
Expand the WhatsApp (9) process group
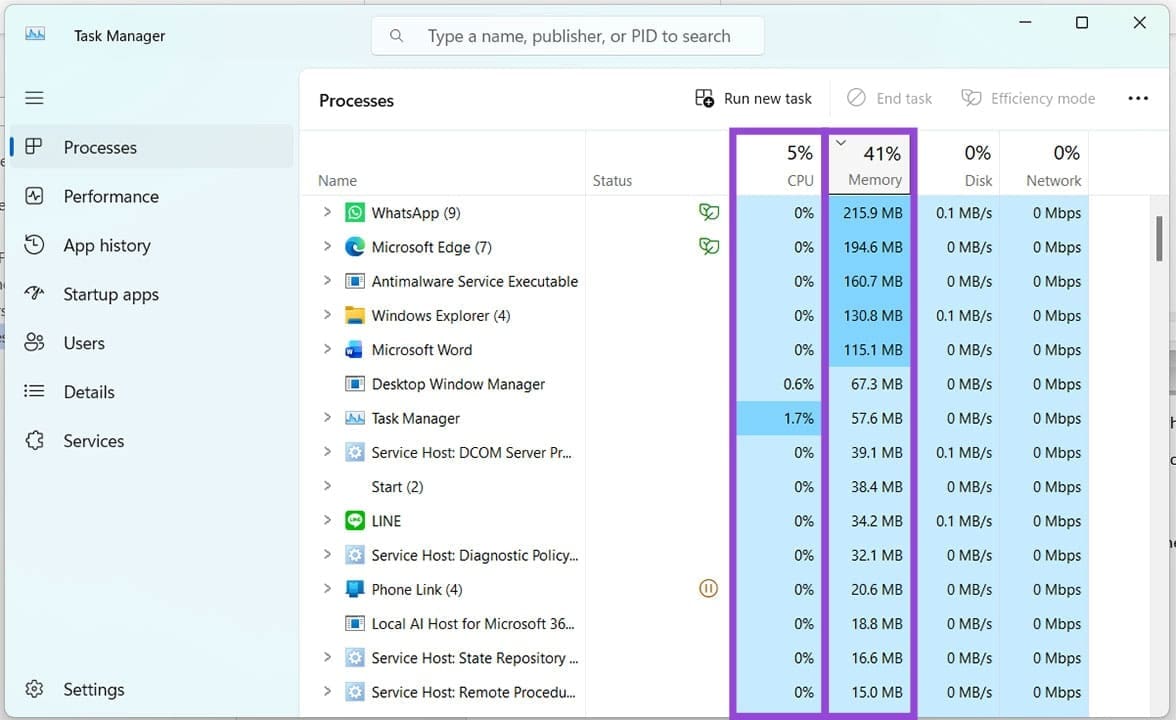(x=327, y=212)
